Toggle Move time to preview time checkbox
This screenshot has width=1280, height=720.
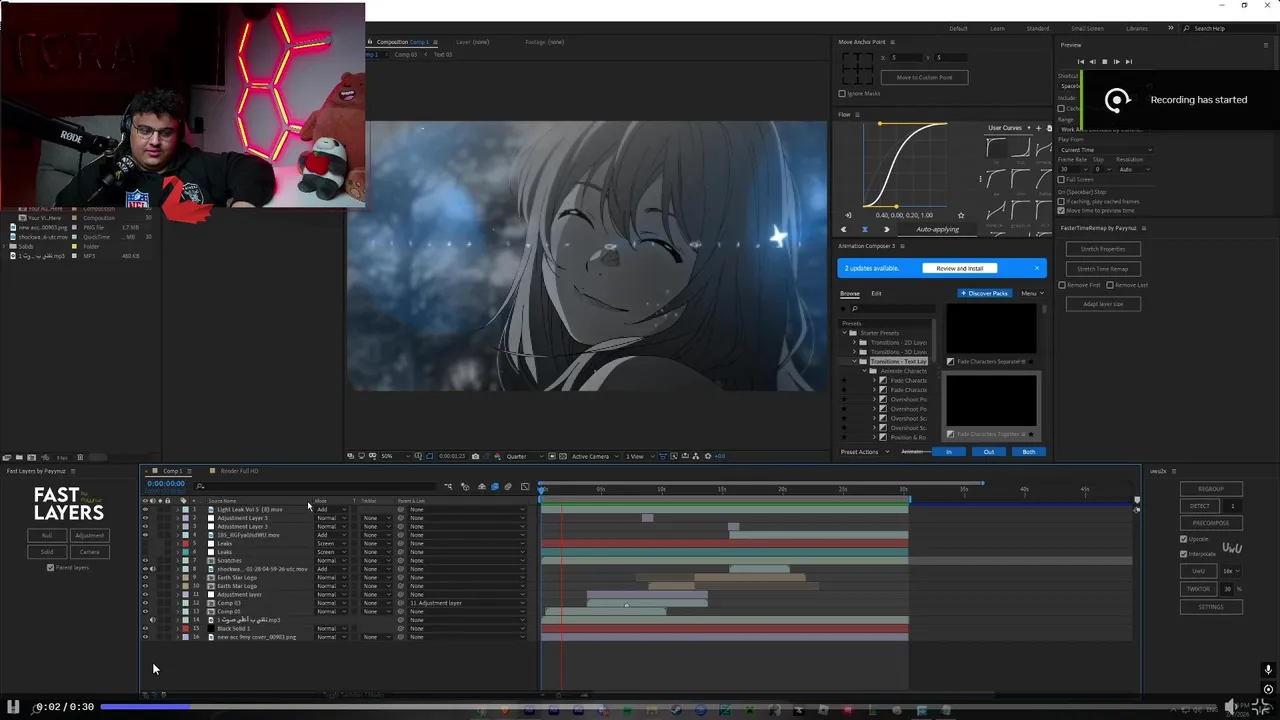(x=1061, y=211)
